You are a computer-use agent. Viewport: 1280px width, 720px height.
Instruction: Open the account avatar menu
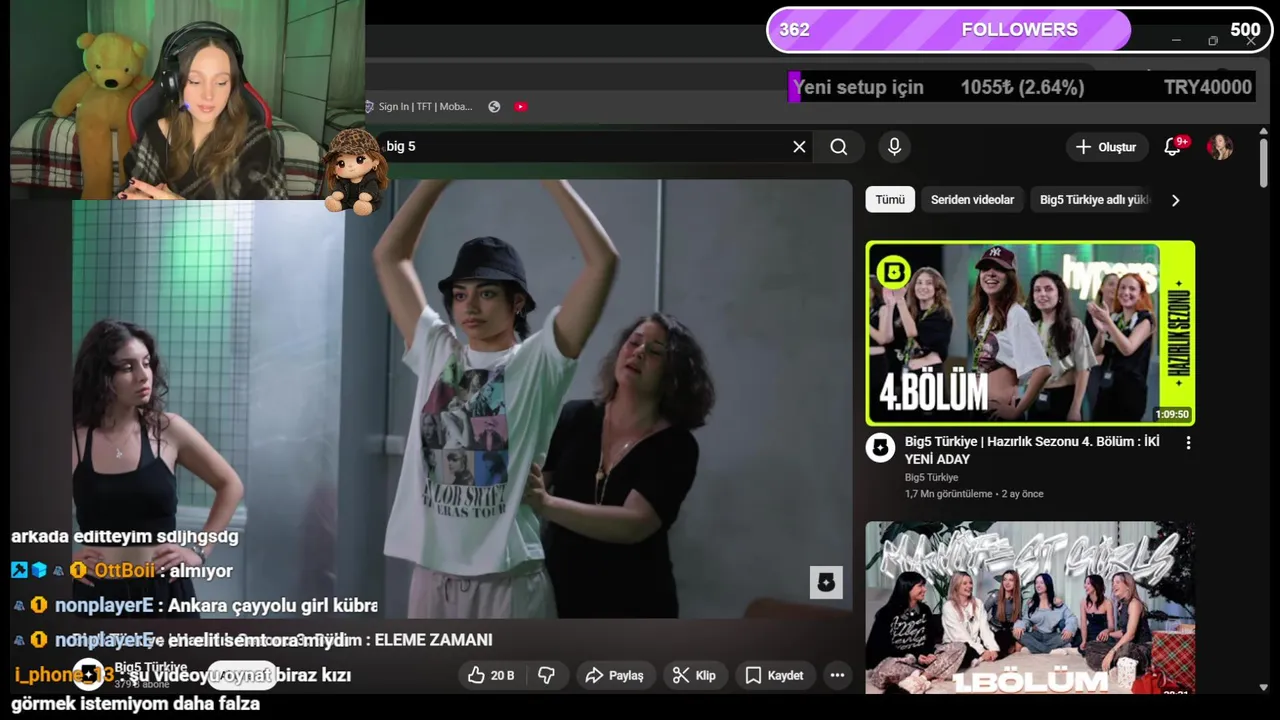pos(1219,147)
